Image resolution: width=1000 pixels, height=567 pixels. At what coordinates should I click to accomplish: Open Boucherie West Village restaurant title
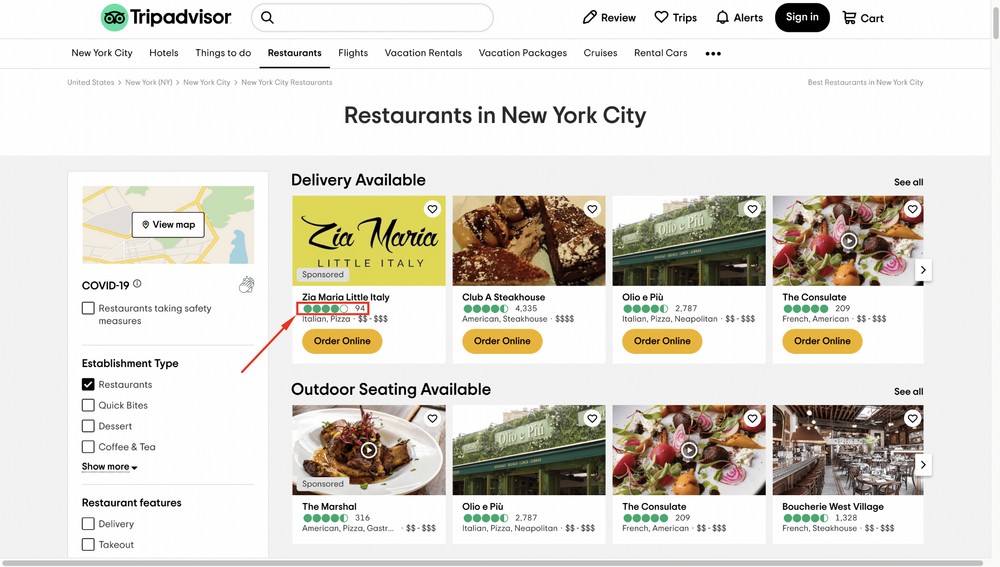(x=833, y=506)
